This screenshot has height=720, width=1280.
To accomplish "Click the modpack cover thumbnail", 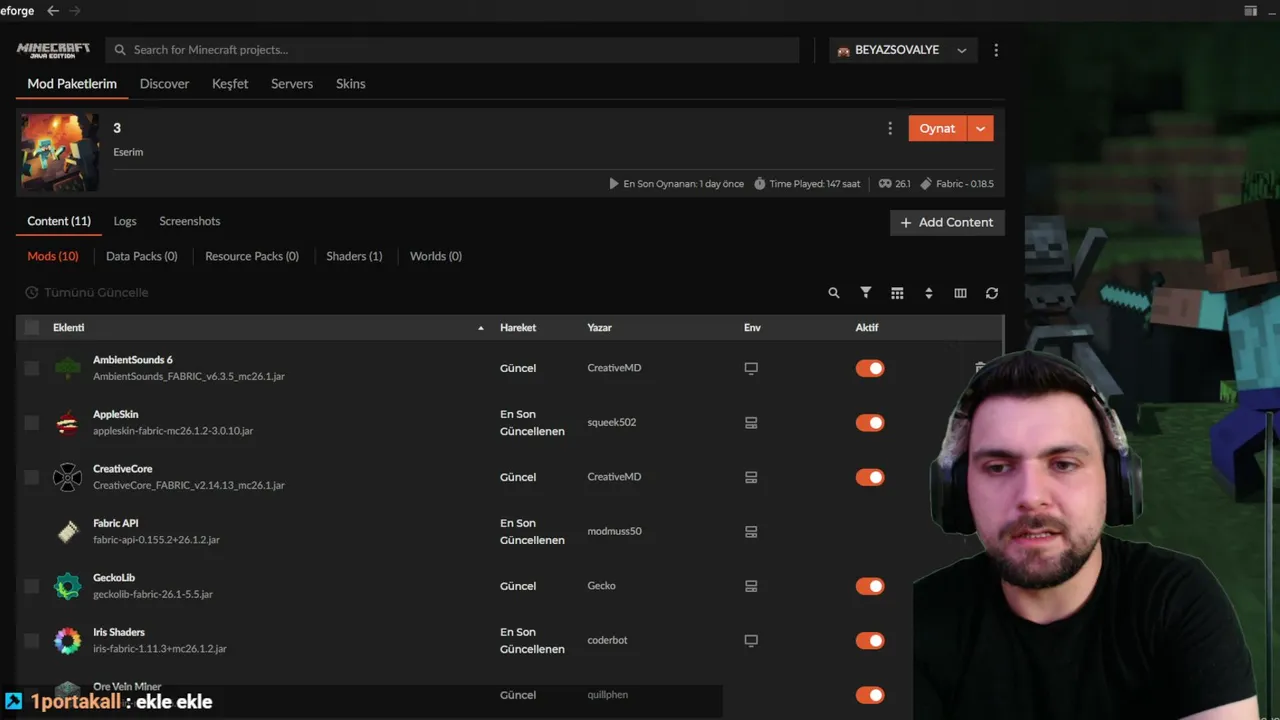I will point(60,152).
